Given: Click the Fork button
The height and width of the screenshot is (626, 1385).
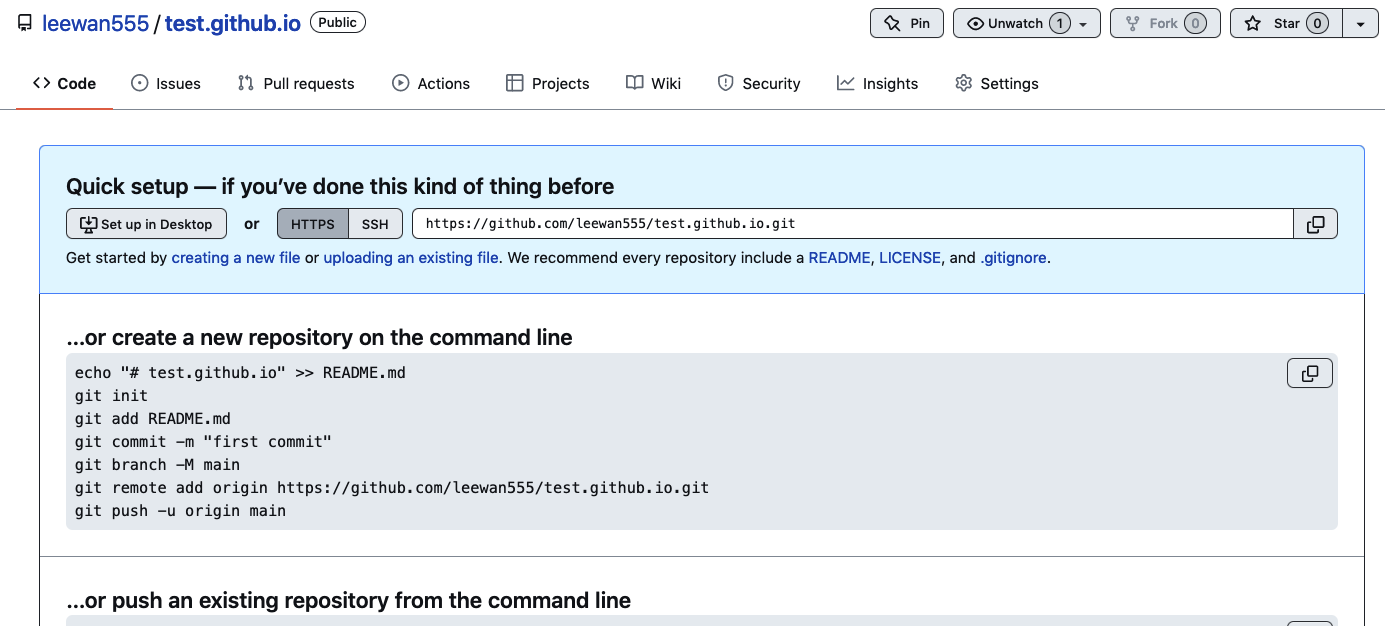Looking at the screenshot, I should pyautogui.click(x=1165, y=23).
